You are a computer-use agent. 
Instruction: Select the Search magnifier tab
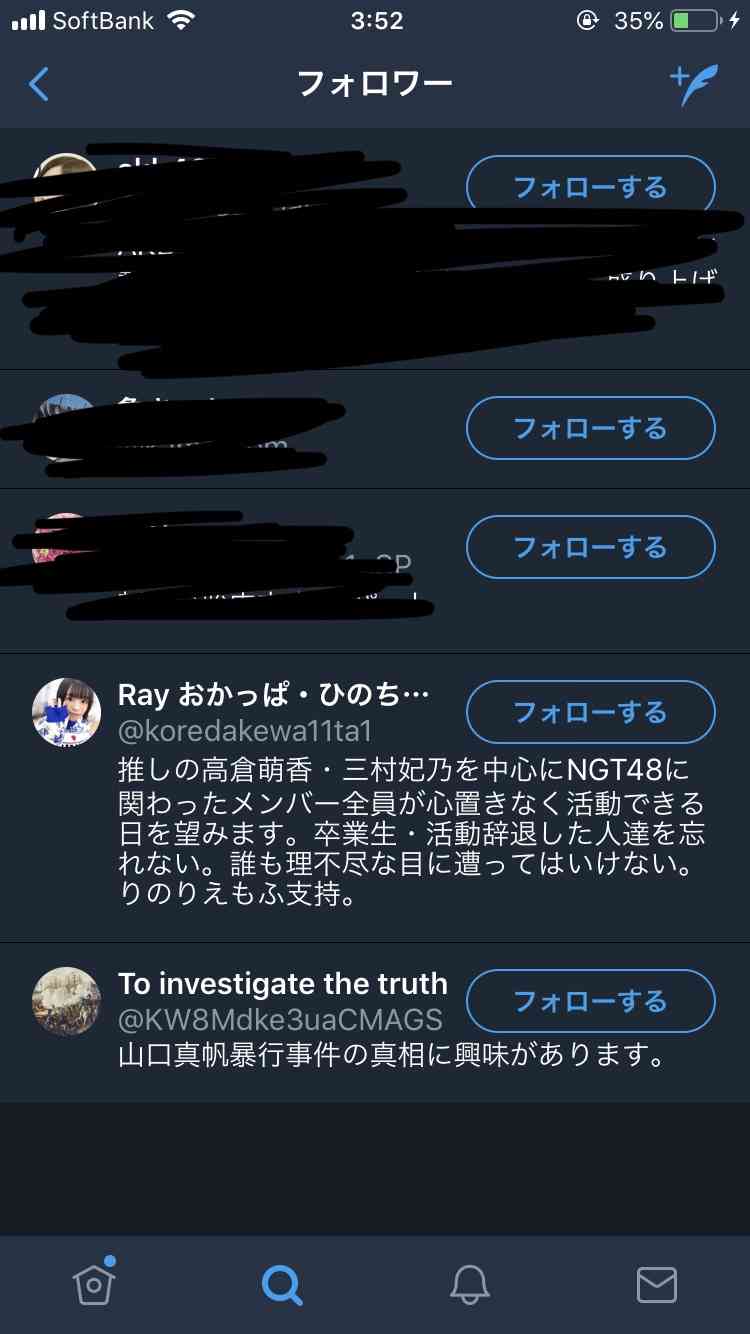point(282,1284)
